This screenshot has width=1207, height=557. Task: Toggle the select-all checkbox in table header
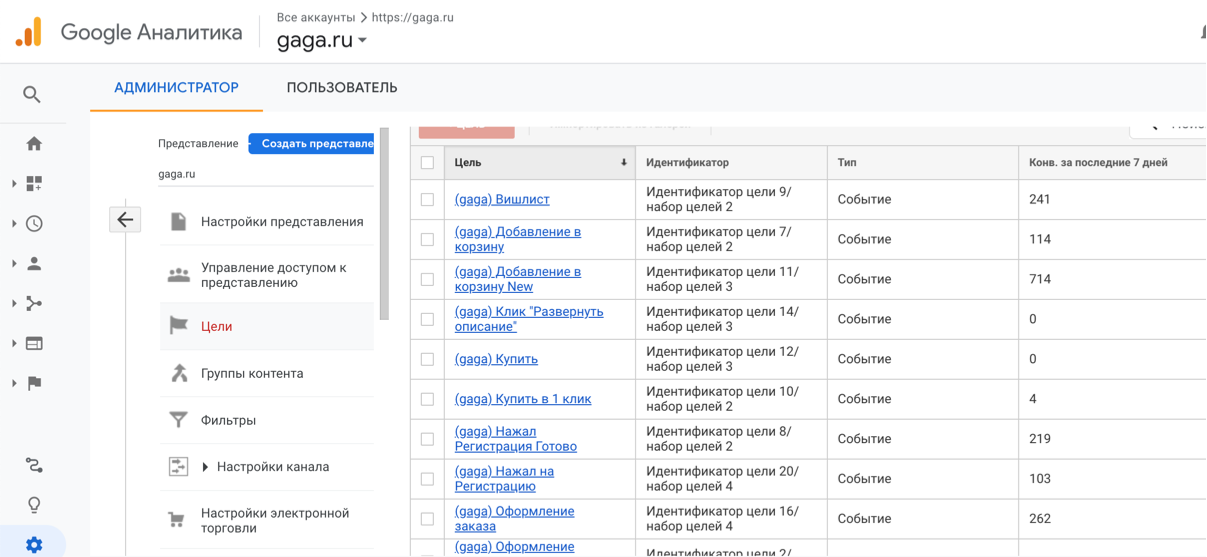[x=428, y=162]
